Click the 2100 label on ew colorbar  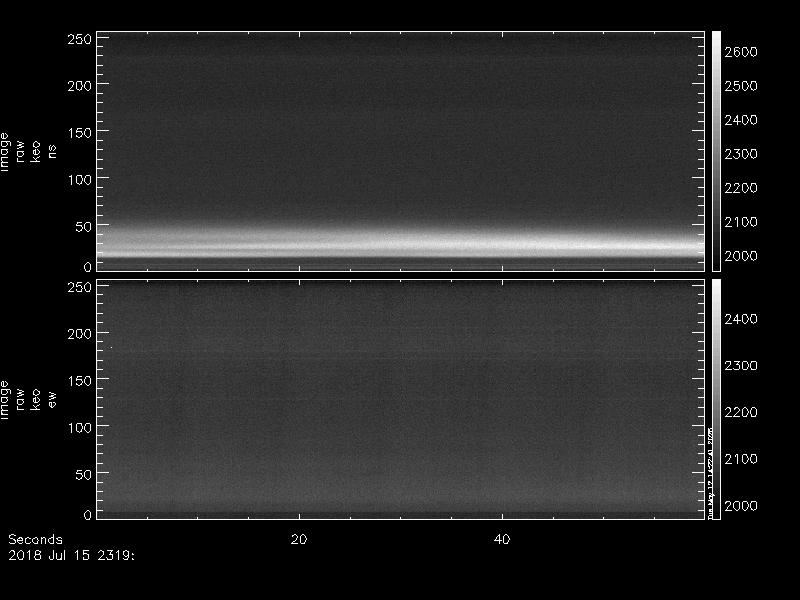pos(741,459)
